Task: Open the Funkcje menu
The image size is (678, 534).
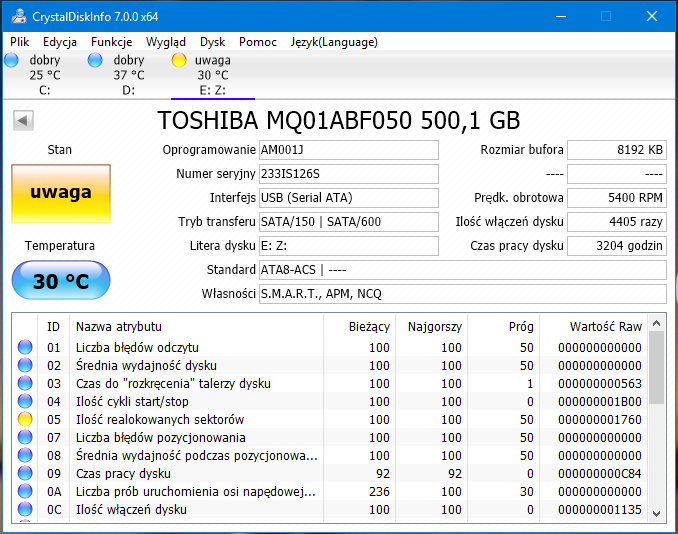Action: pos(112,42)
